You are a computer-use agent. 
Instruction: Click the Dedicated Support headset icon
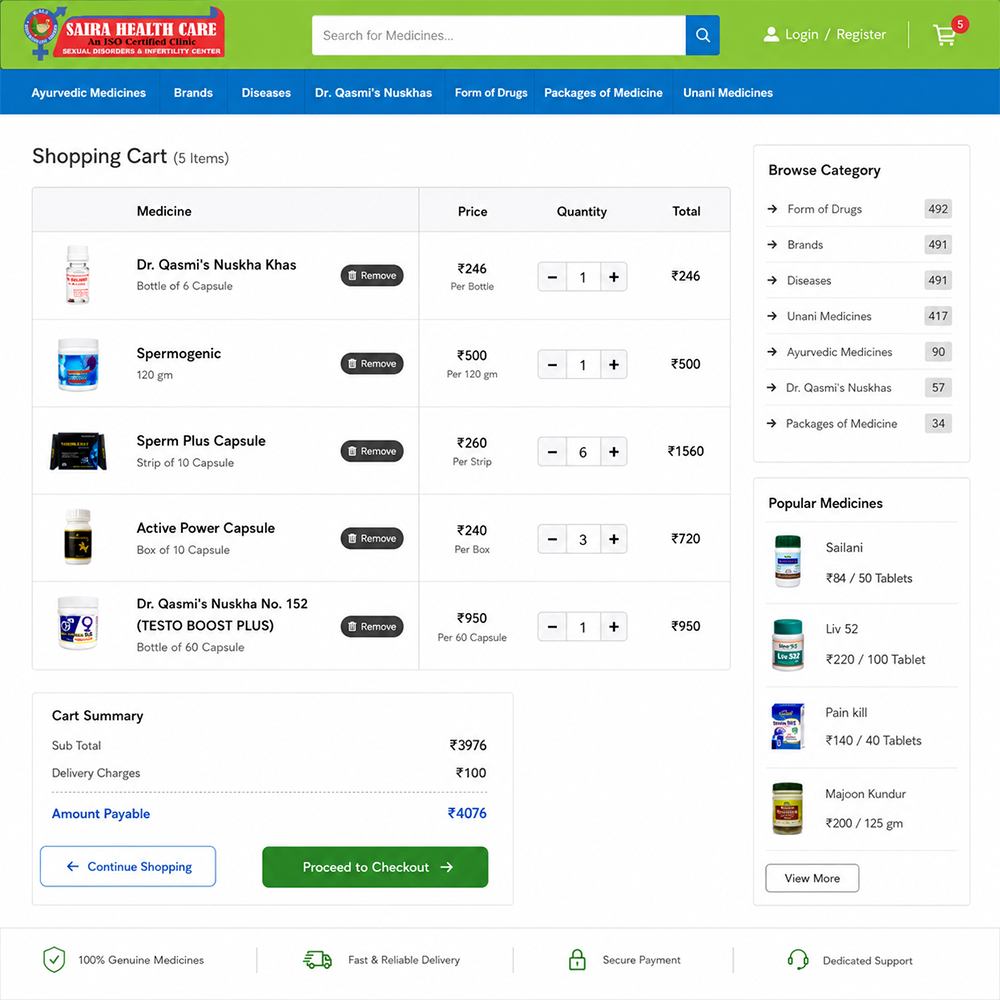click(x=798, y=959)
